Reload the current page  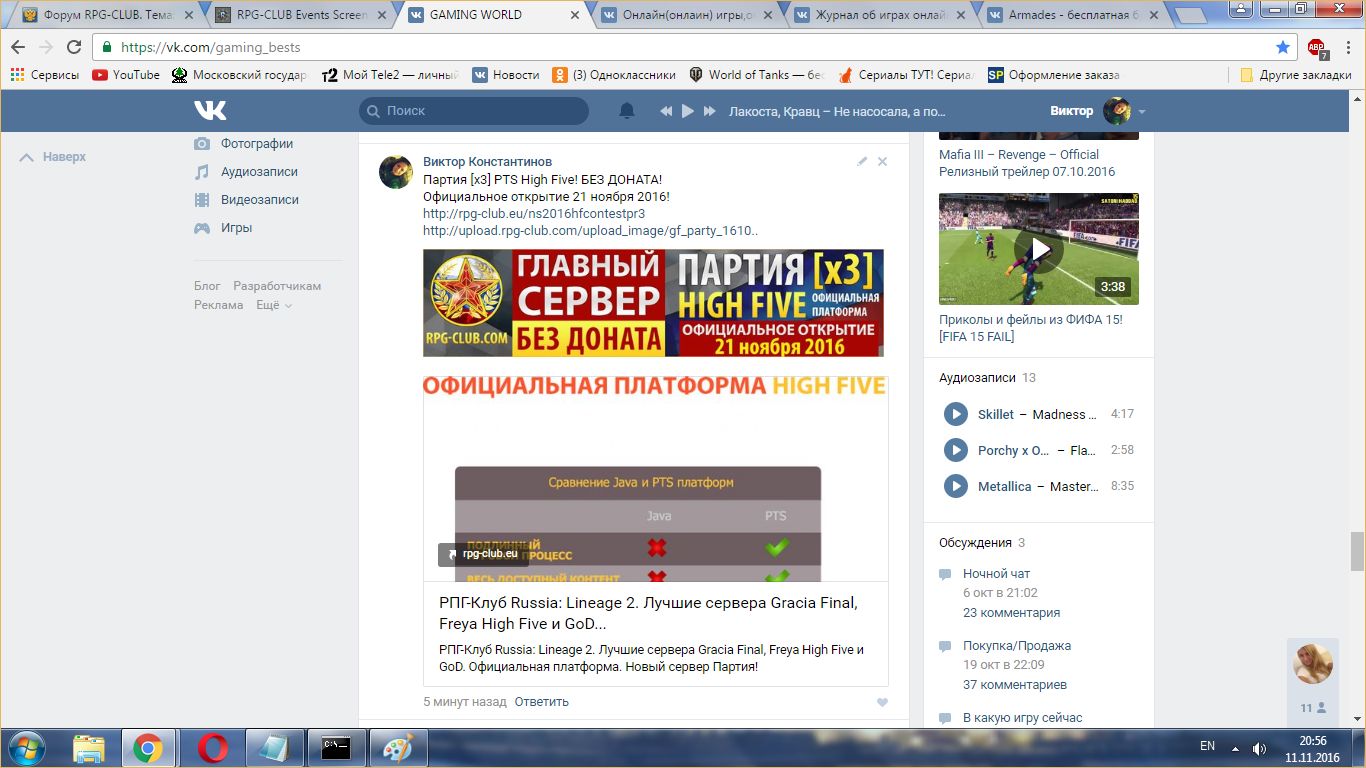click(x=74, y=47)
